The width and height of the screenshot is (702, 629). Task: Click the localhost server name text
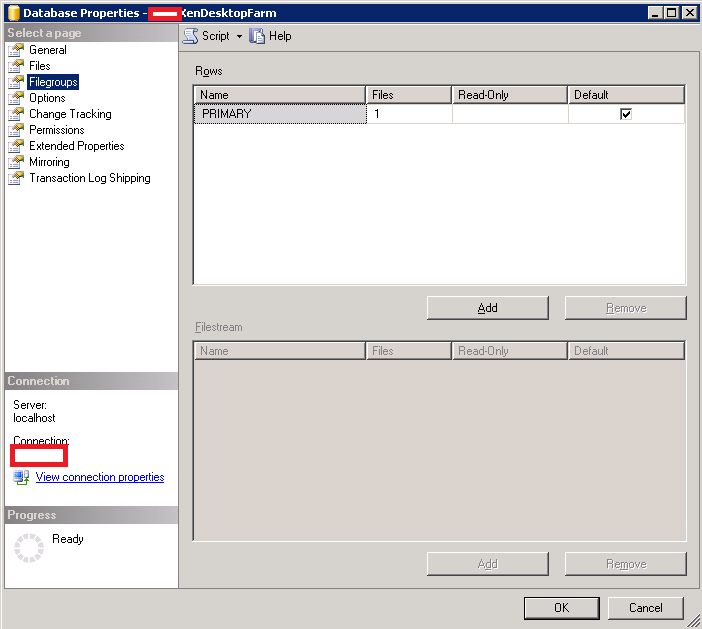[x=34, y=418]
